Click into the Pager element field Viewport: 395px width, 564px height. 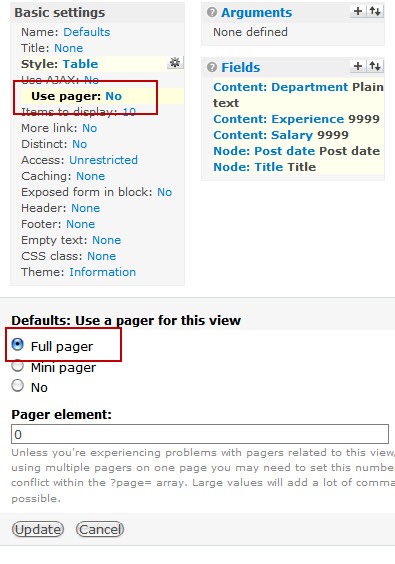click(200, 434)
